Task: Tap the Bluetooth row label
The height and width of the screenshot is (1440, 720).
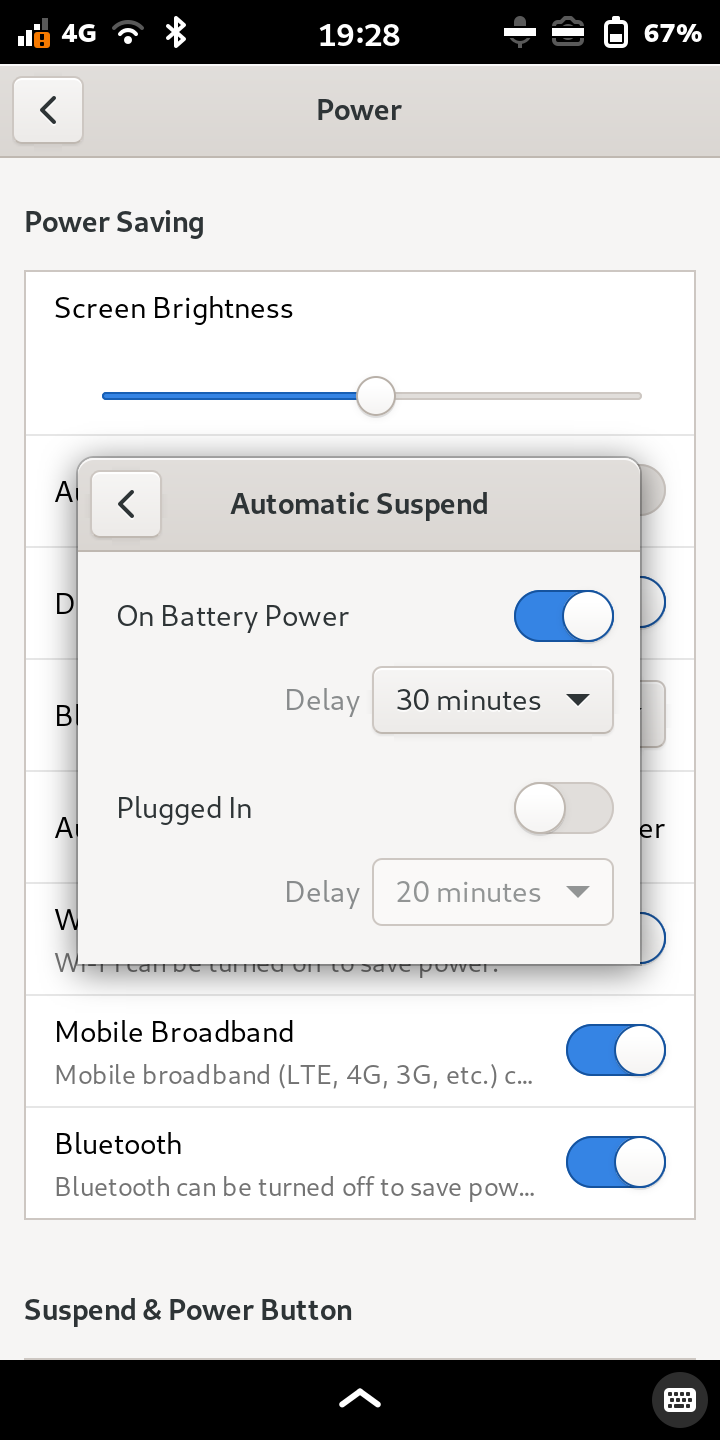Action: coord(118,1144)
